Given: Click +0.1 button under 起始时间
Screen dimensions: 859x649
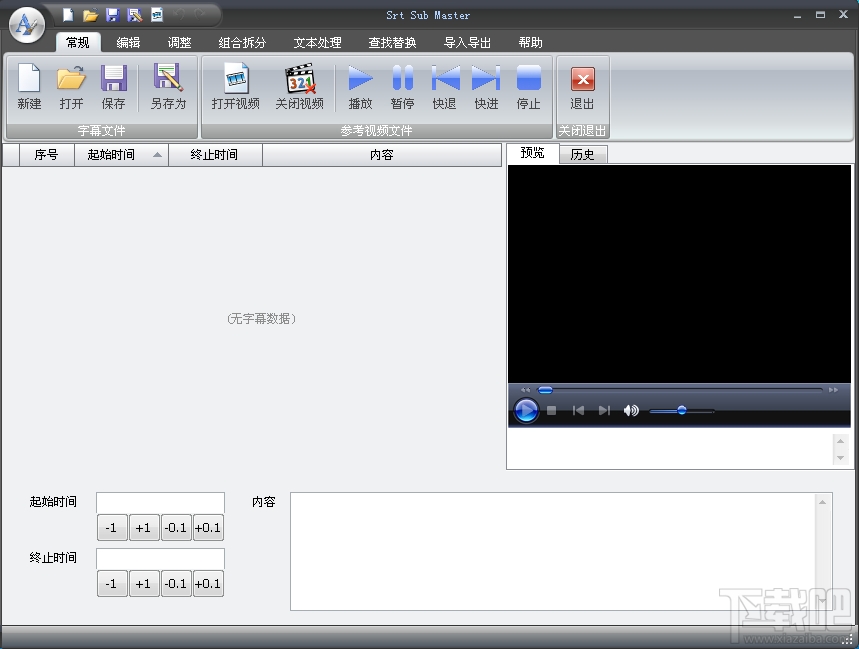Looking at the screenshot, I should click(208, 527).
